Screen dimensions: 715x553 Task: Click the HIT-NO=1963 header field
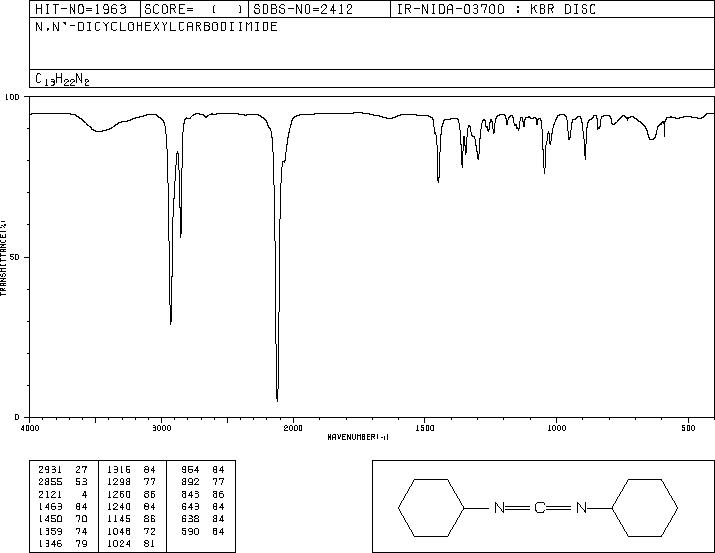pyautogui.click(x=85, y=9)
